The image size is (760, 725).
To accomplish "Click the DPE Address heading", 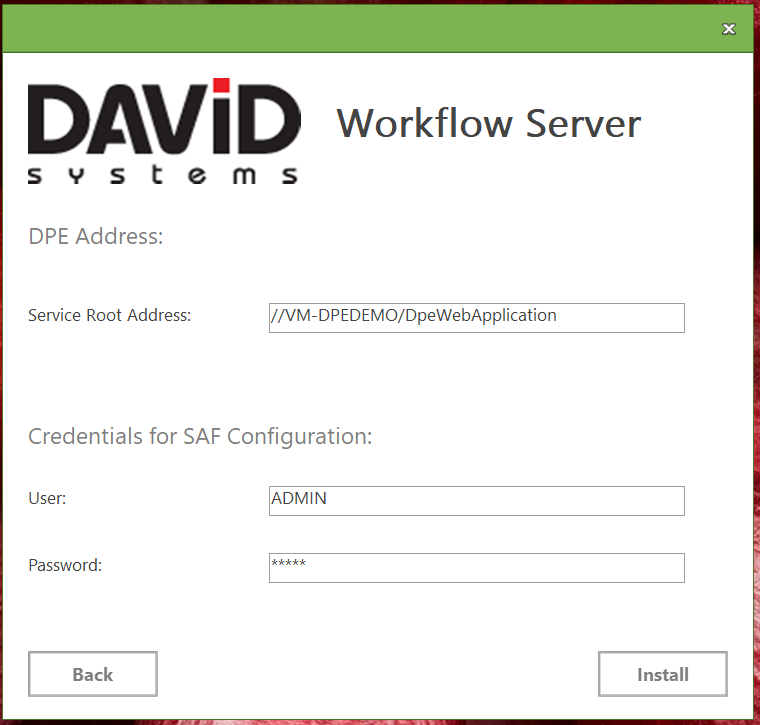I will click(95, 237).
